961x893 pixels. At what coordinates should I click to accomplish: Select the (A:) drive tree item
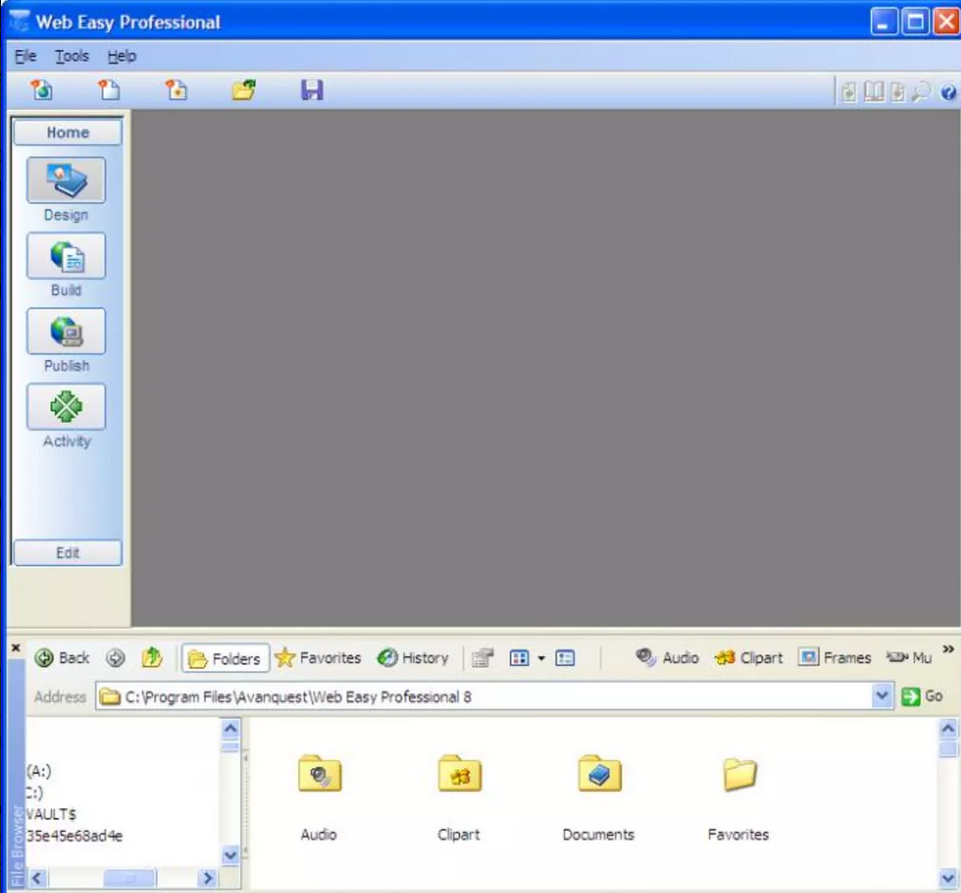point(39,771)
